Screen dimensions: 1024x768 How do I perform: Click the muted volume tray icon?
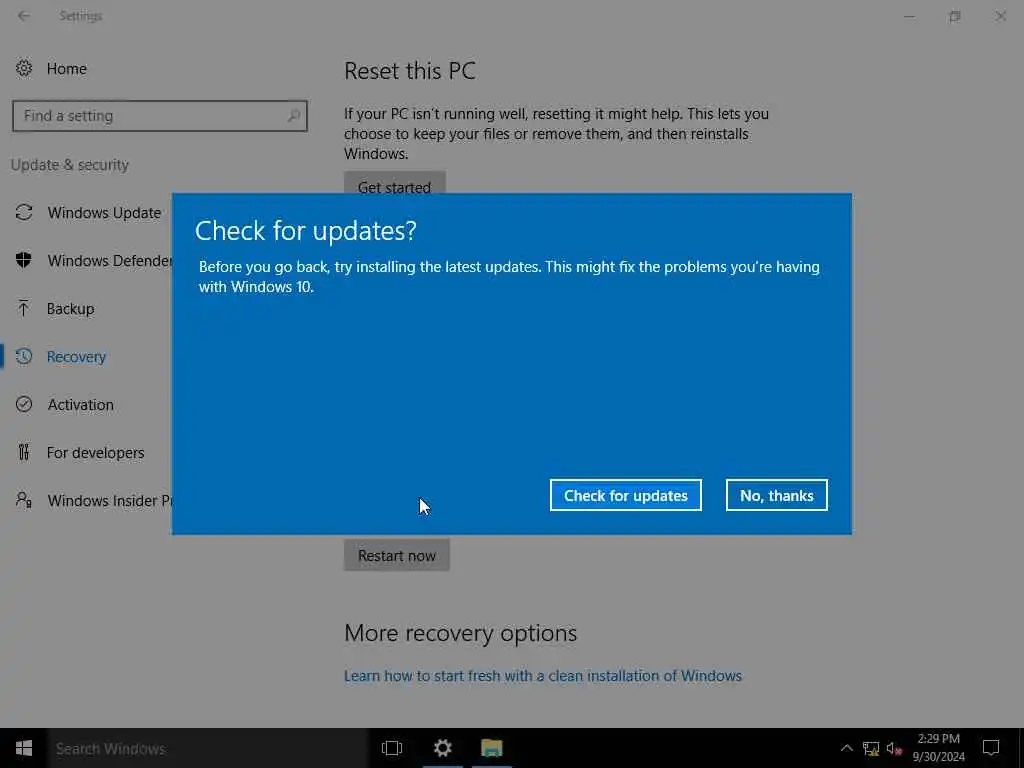[x=895, y=748]
